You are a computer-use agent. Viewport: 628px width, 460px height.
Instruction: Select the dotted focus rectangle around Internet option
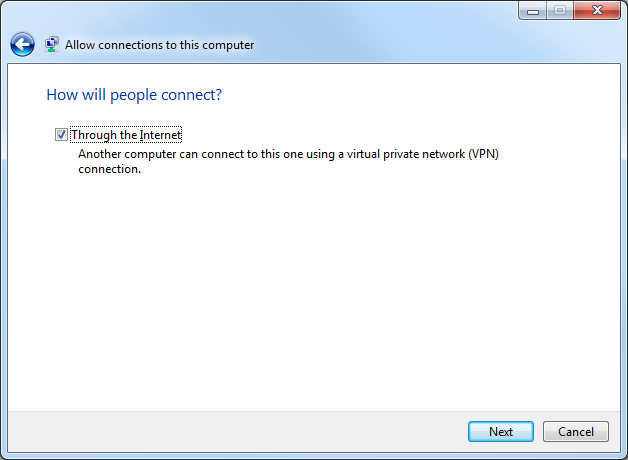coord(126,135)
